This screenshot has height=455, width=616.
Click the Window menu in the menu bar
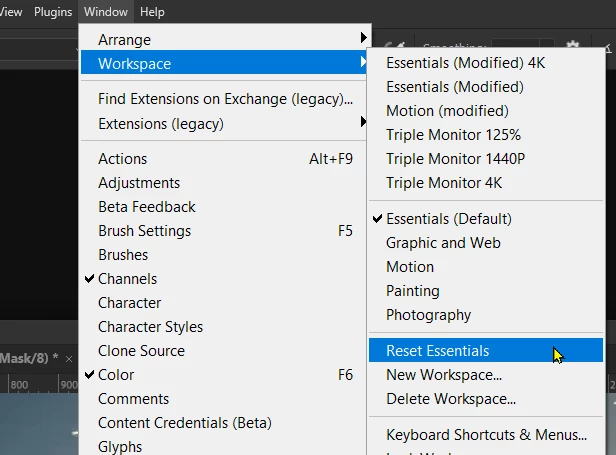click(106, 12)
